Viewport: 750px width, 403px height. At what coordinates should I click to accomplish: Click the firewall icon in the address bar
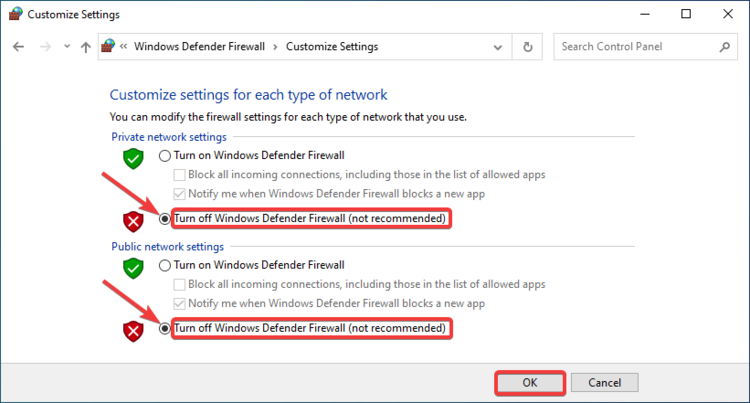(108, 46)
